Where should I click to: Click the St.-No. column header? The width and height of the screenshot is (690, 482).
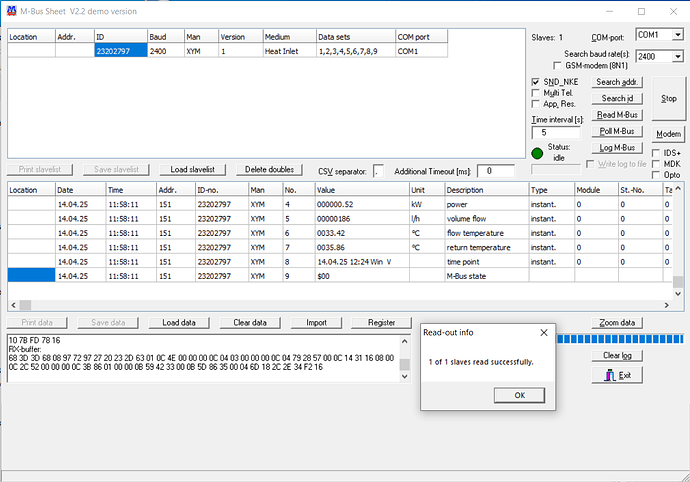640,190
